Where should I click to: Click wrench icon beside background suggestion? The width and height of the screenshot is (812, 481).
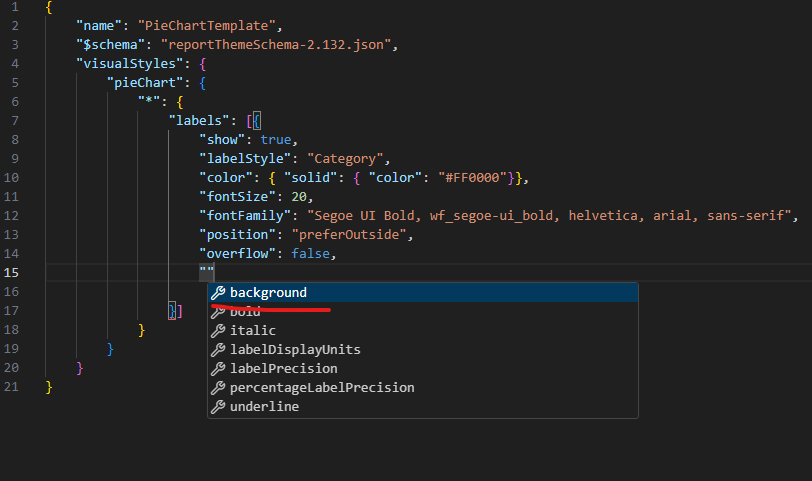218,293
